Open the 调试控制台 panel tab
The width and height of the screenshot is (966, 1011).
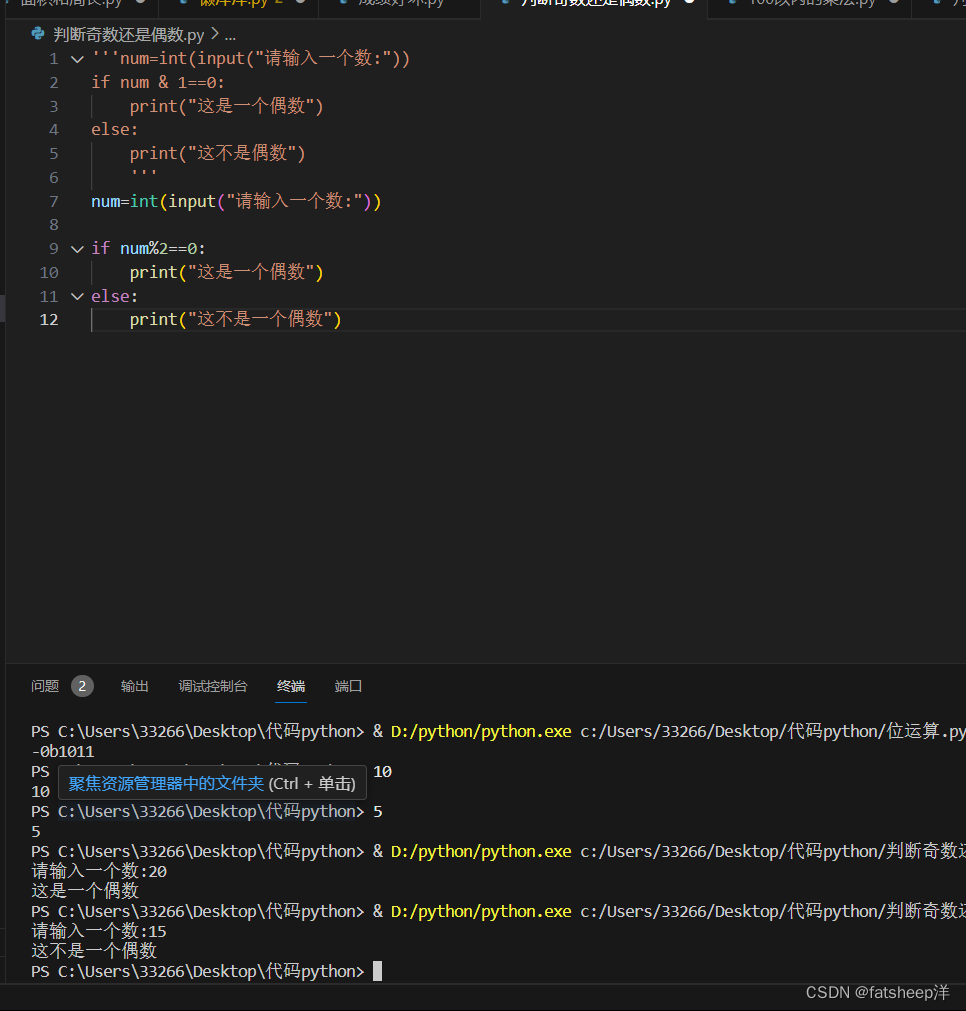tap(213, 686)
